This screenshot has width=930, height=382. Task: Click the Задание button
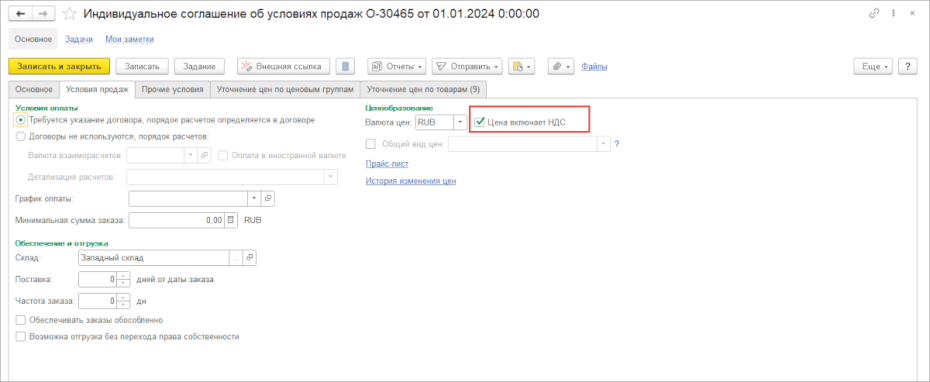pyautogui.click(x=199, y=66)
